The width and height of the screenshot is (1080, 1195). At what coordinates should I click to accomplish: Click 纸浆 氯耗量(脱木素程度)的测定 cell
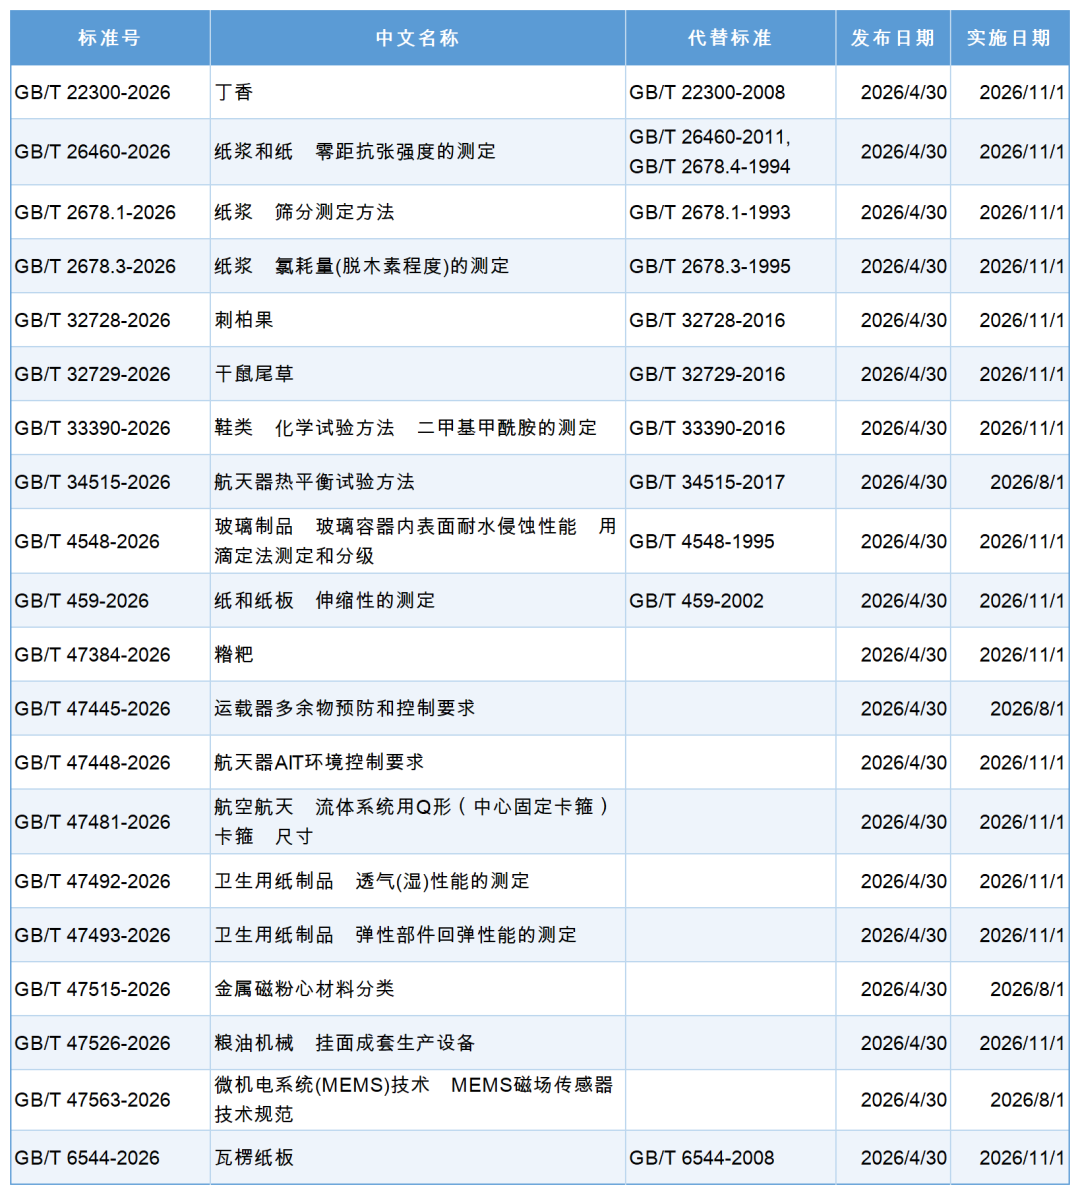pos(418,266)
